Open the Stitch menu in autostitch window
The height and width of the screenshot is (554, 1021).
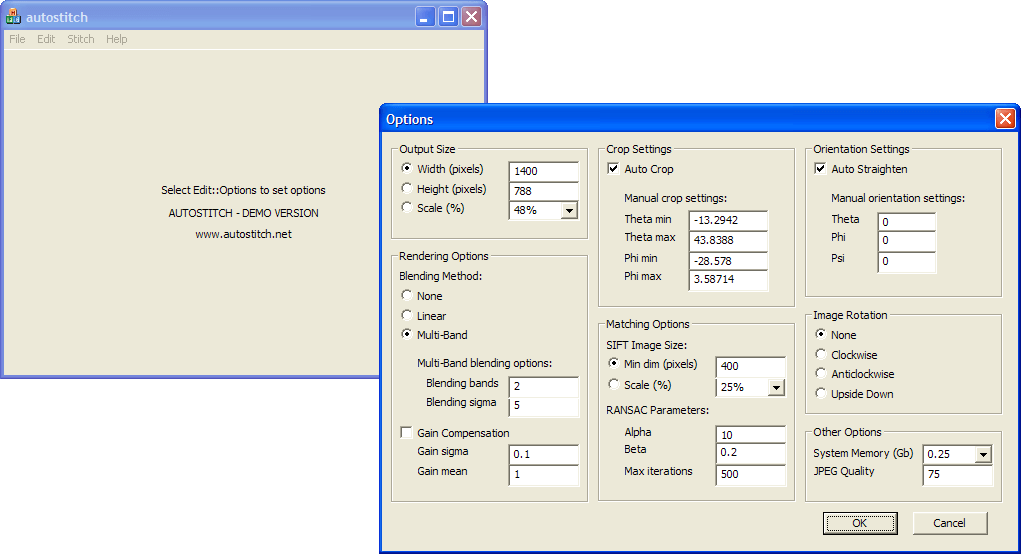[x=81, y=39]
